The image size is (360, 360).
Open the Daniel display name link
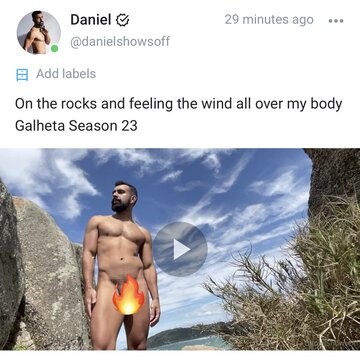point(91,20)
